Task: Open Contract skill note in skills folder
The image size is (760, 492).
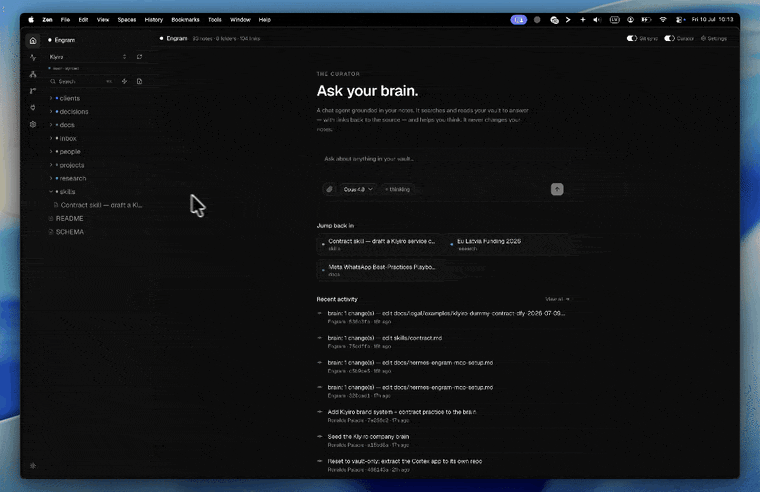Action: point(98,205)
